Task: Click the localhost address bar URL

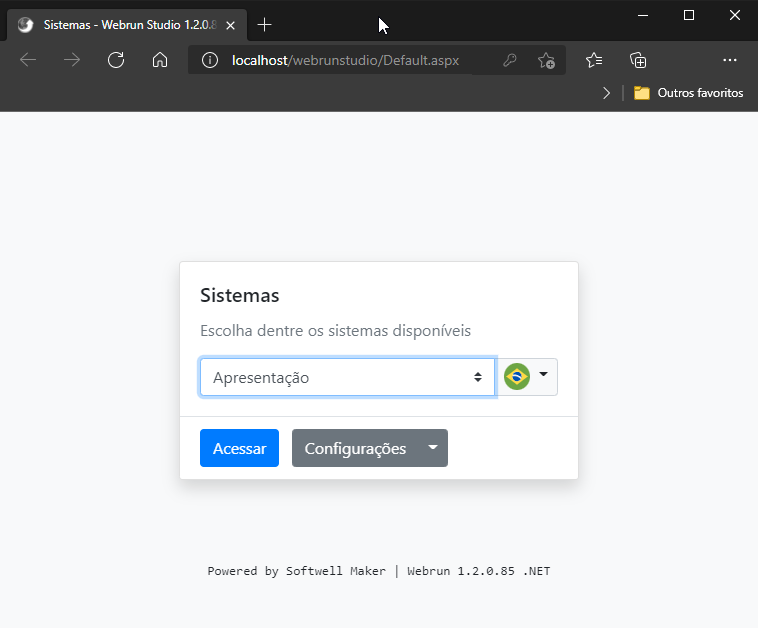Action: tap(345, 61)
